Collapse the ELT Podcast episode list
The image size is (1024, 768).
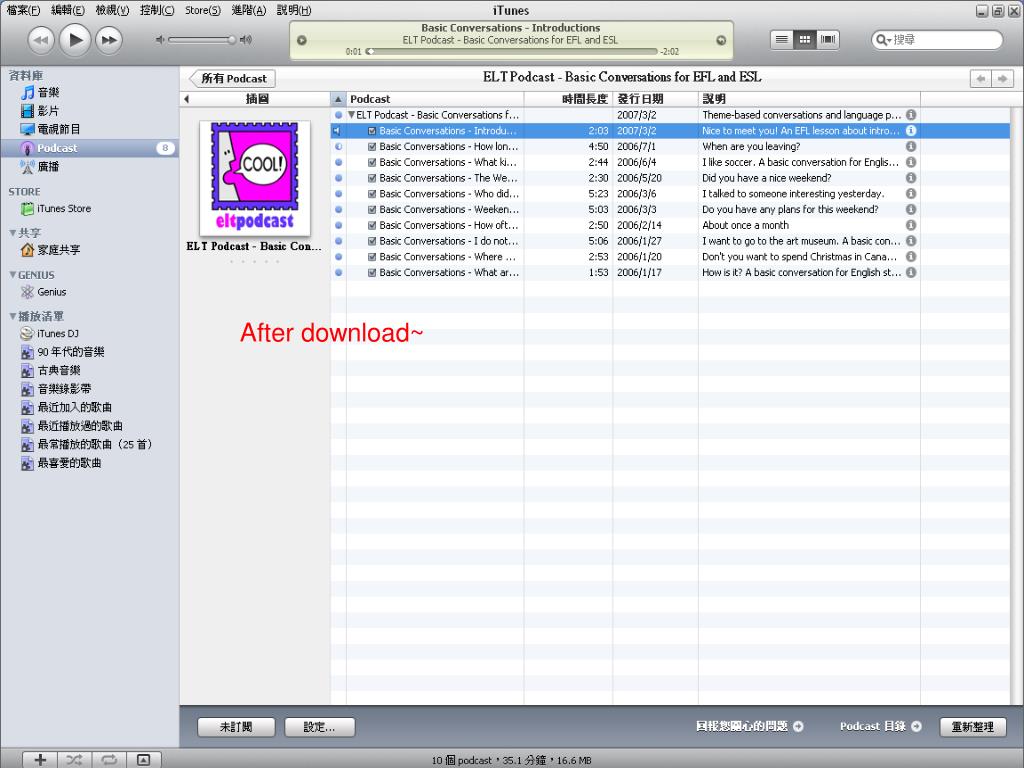pos(351,115)
